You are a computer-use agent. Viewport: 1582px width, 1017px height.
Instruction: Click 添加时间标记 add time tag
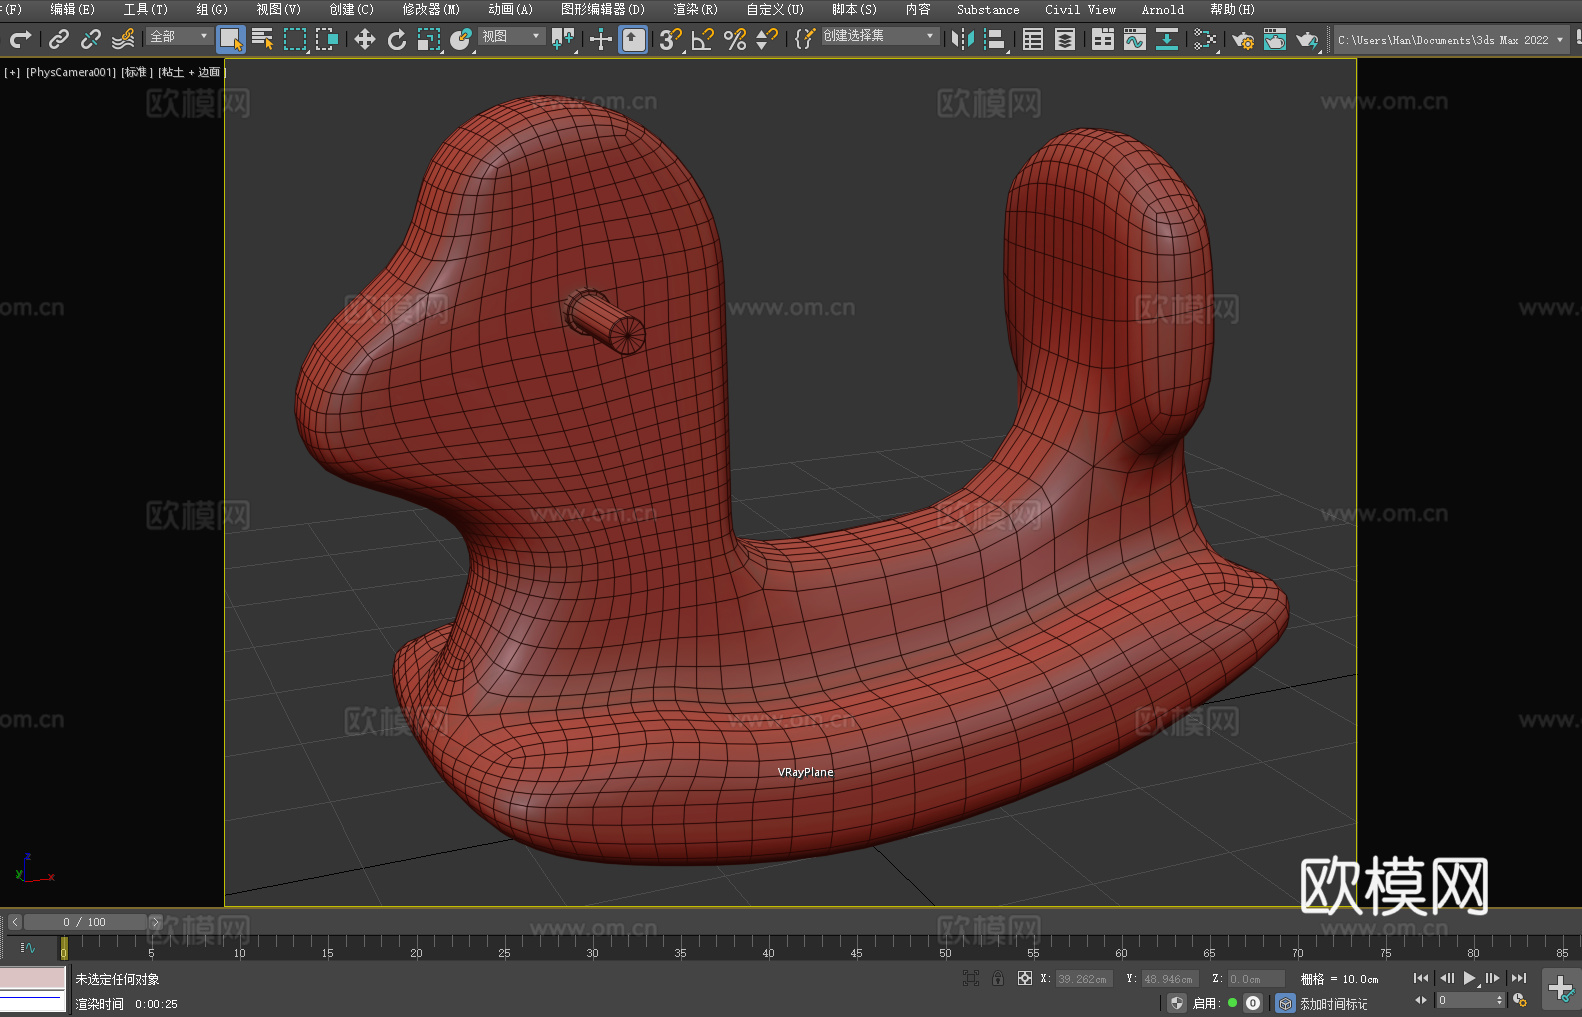(x=1333, y=1003)
